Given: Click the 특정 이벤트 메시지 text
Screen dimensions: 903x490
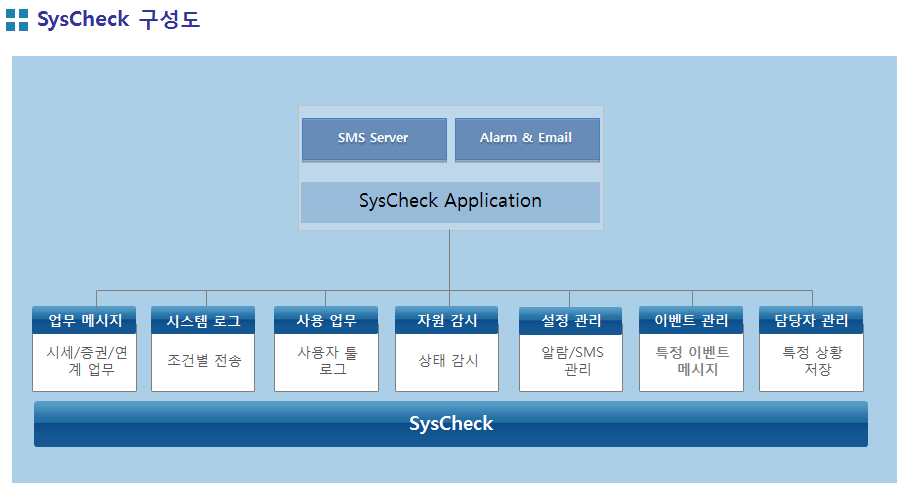Looking at the screenshot, I should (x=692, y=360).
